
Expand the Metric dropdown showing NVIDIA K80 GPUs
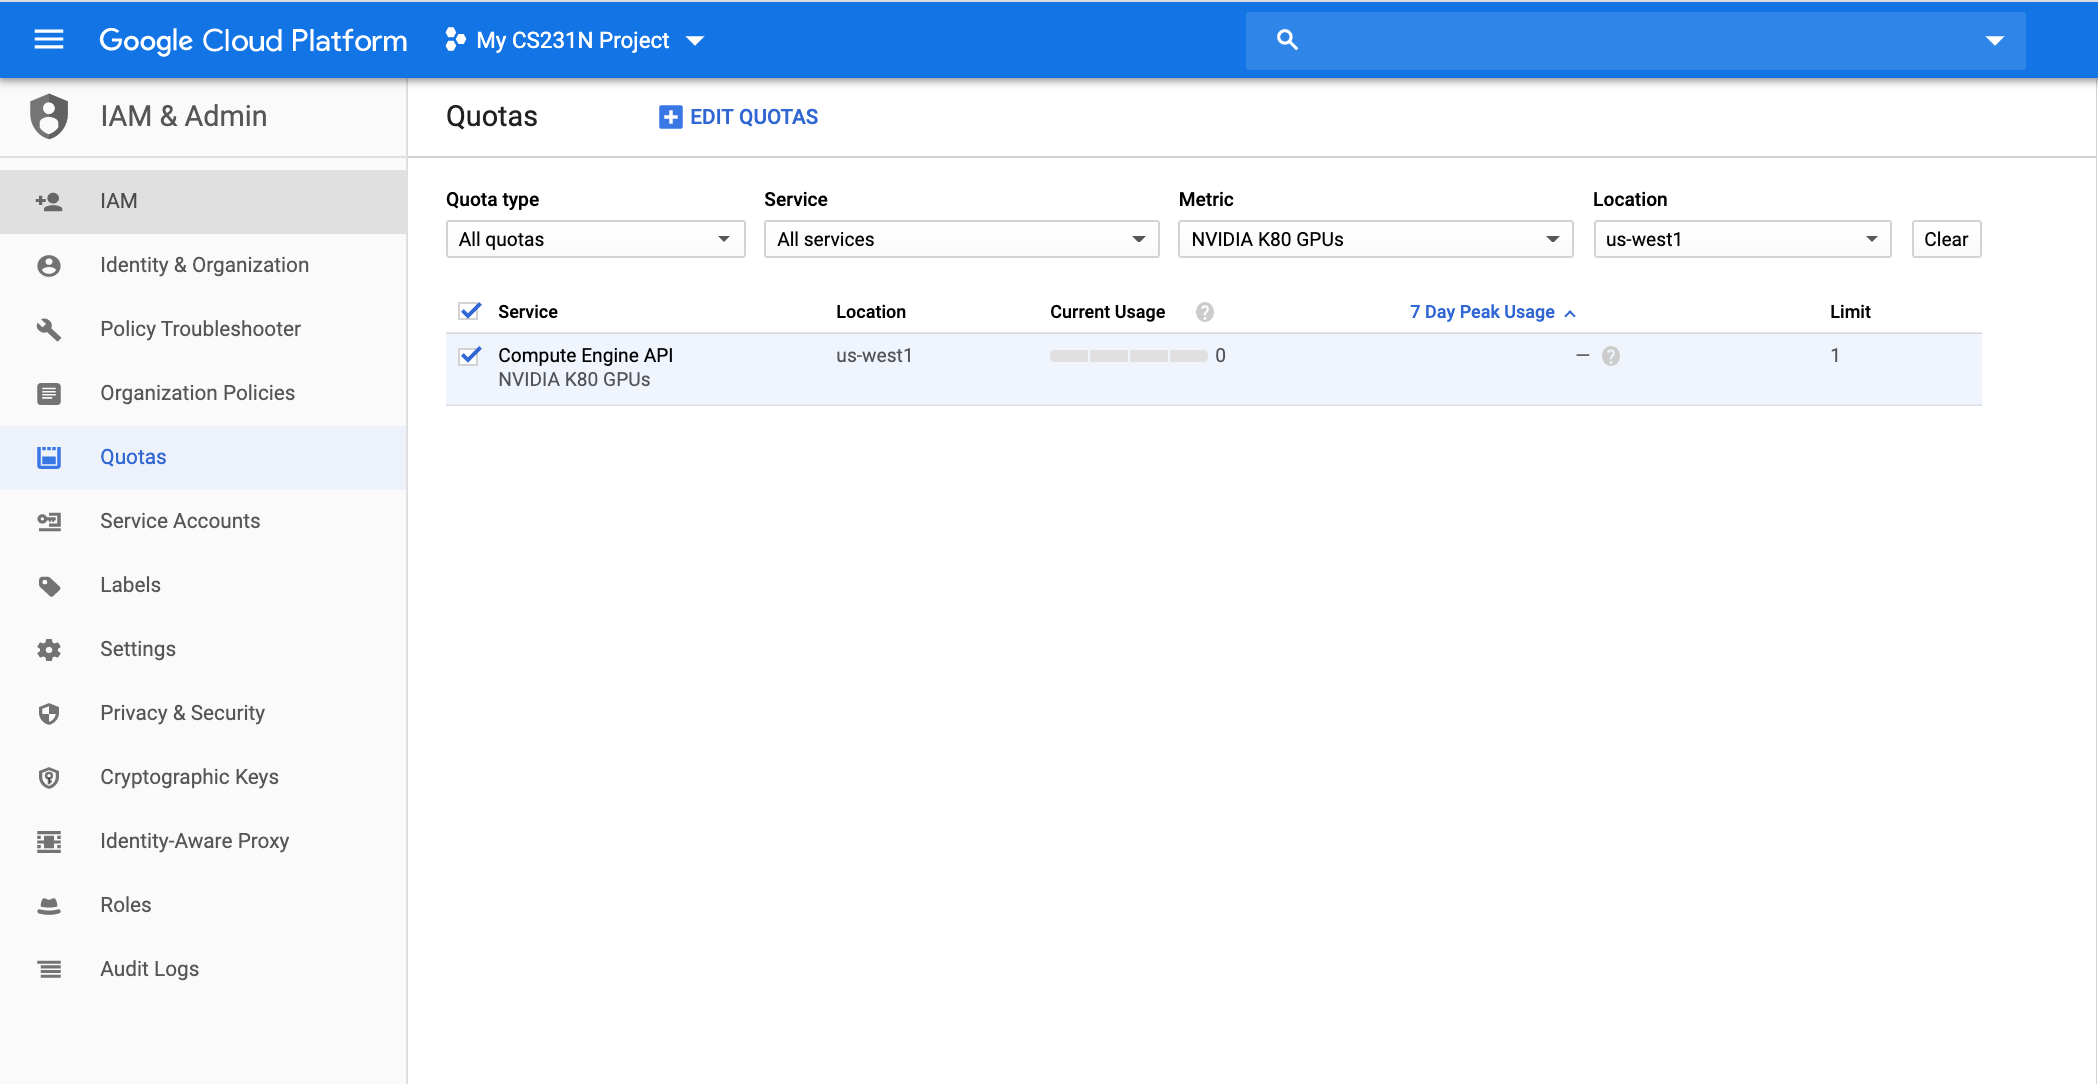point(1375,239)
